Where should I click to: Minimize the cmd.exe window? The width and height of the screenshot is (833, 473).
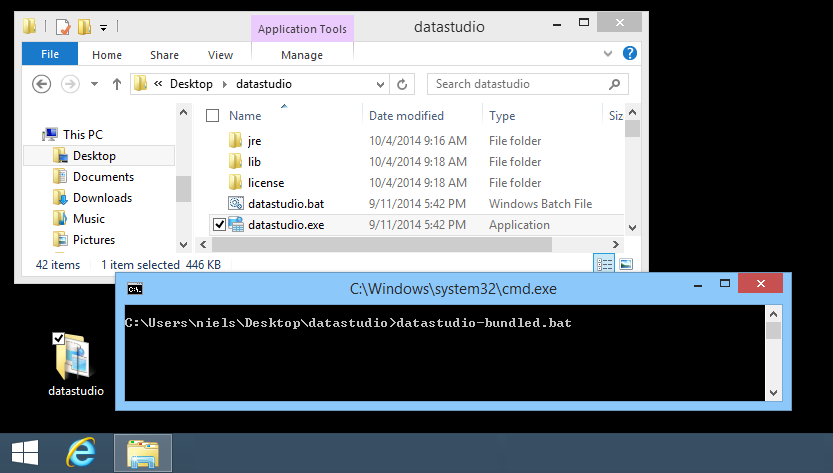(x=698, y=285)
